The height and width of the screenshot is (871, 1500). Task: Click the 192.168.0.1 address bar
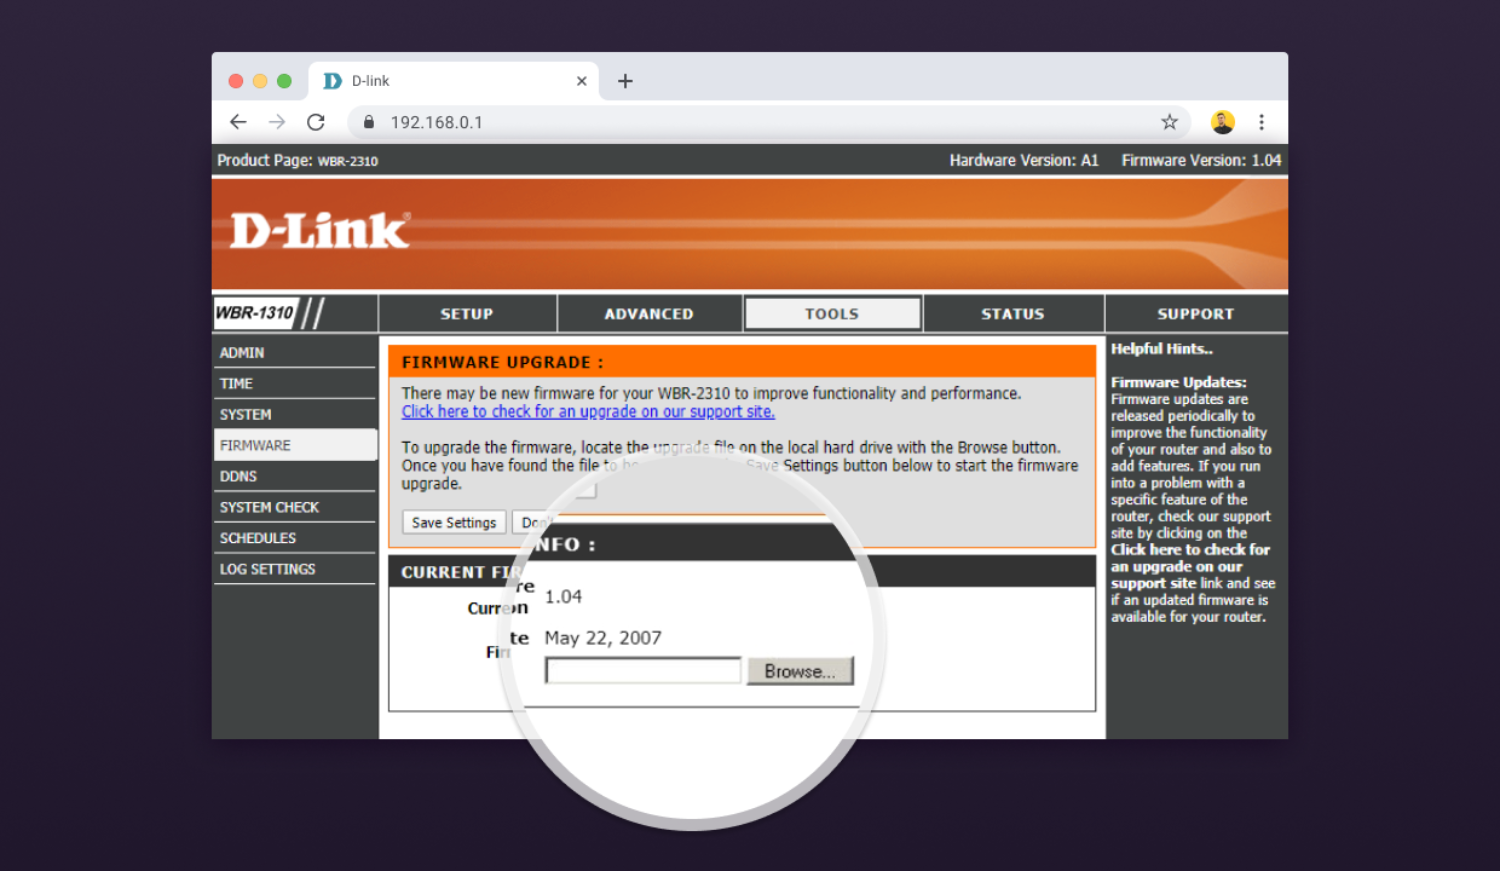[x=768, y=122]
